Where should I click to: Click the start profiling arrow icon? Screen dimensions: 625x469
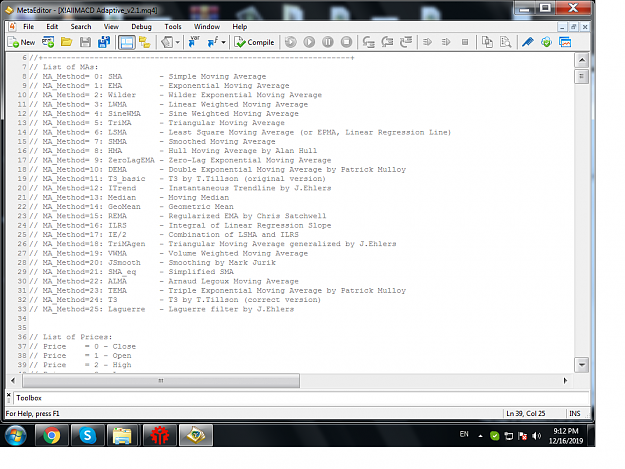point(427,42)
